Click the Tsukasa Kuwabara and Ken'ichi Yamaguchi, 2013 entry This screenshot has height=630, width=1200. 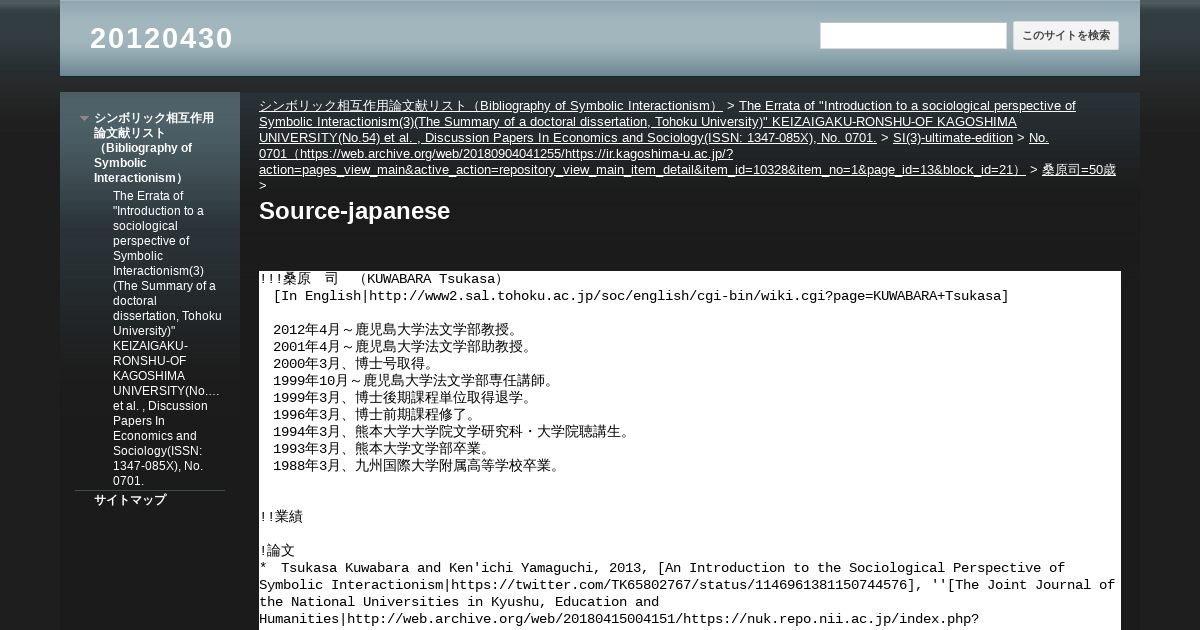point(687,593)
